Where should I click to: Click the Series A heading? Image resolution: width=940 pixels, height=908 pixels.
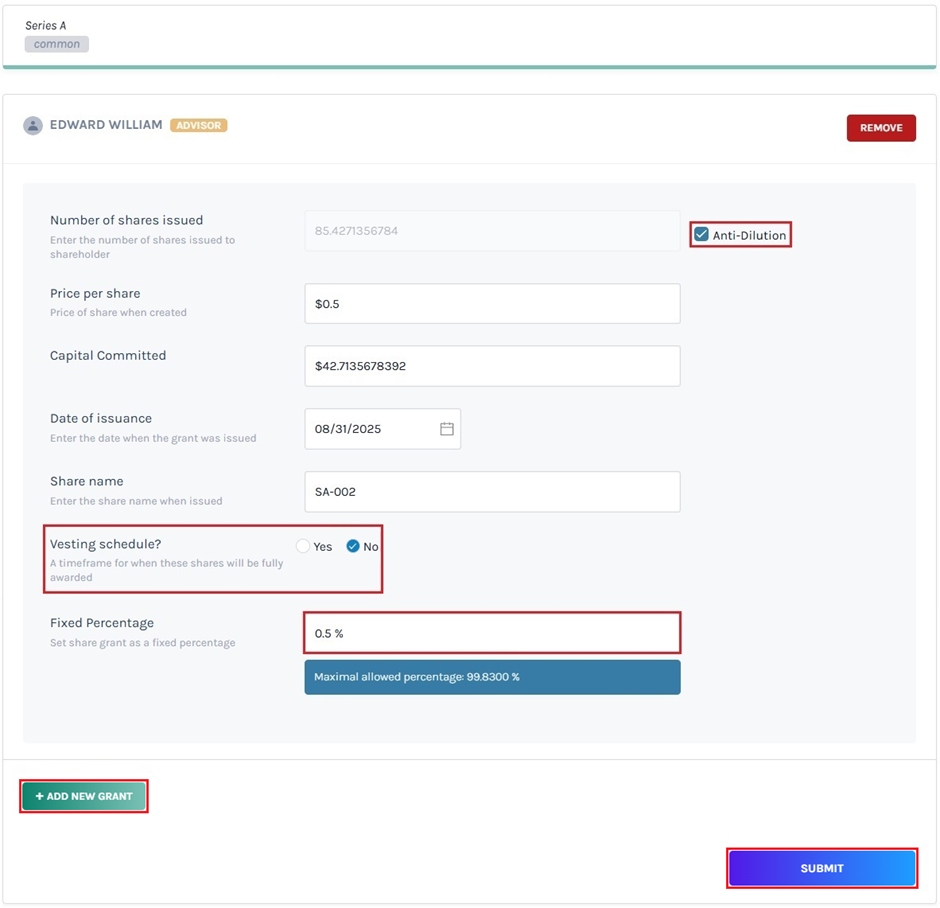[x=46, y=25]
